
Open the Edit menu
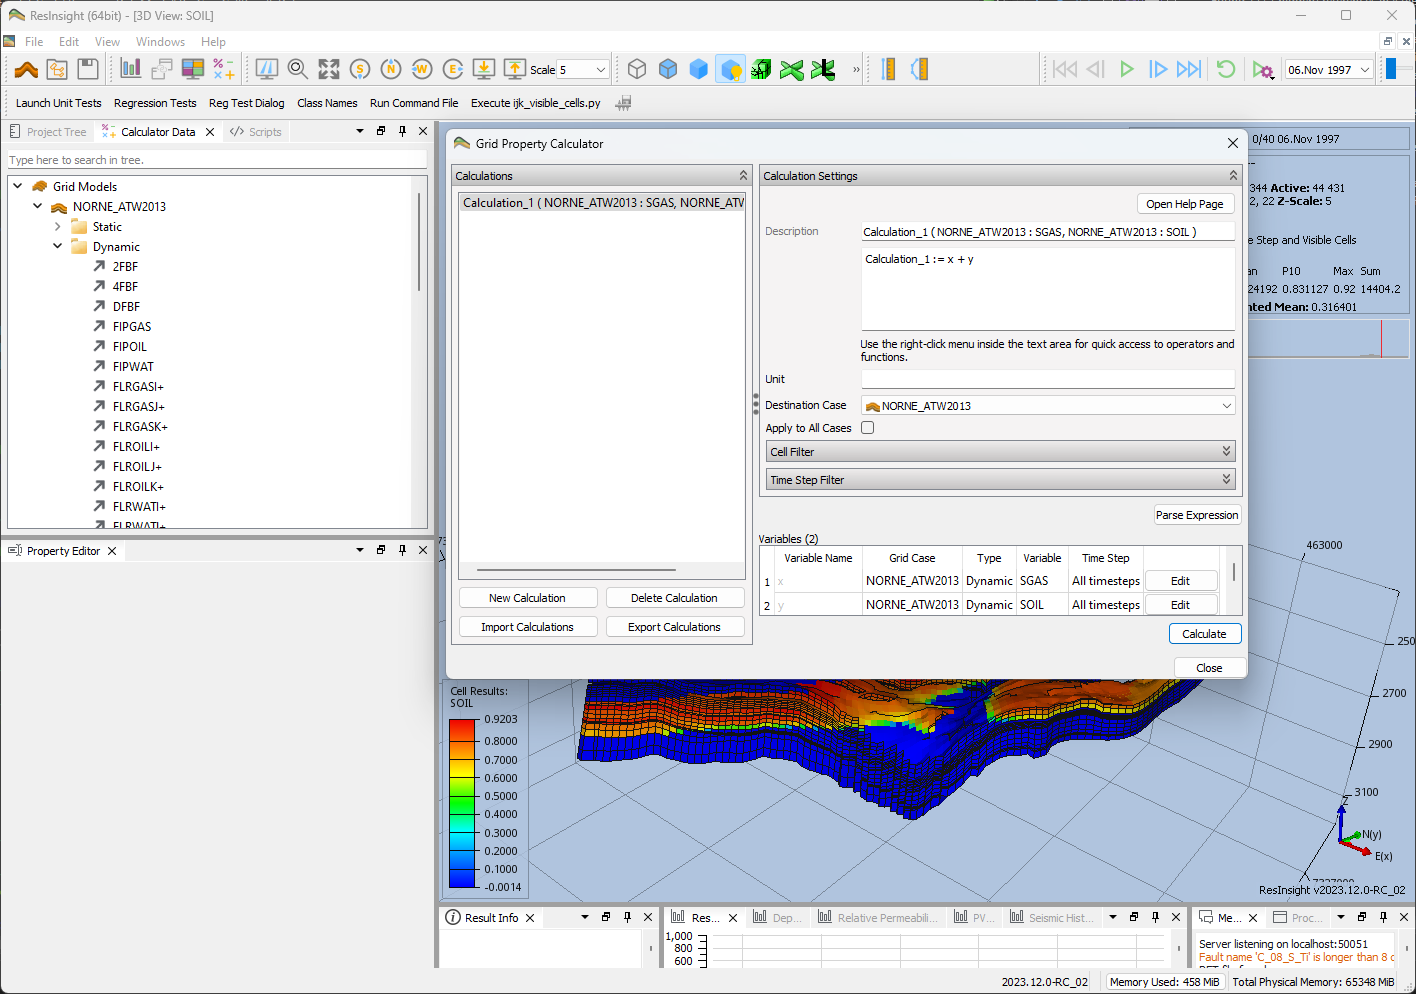point(69,42)
